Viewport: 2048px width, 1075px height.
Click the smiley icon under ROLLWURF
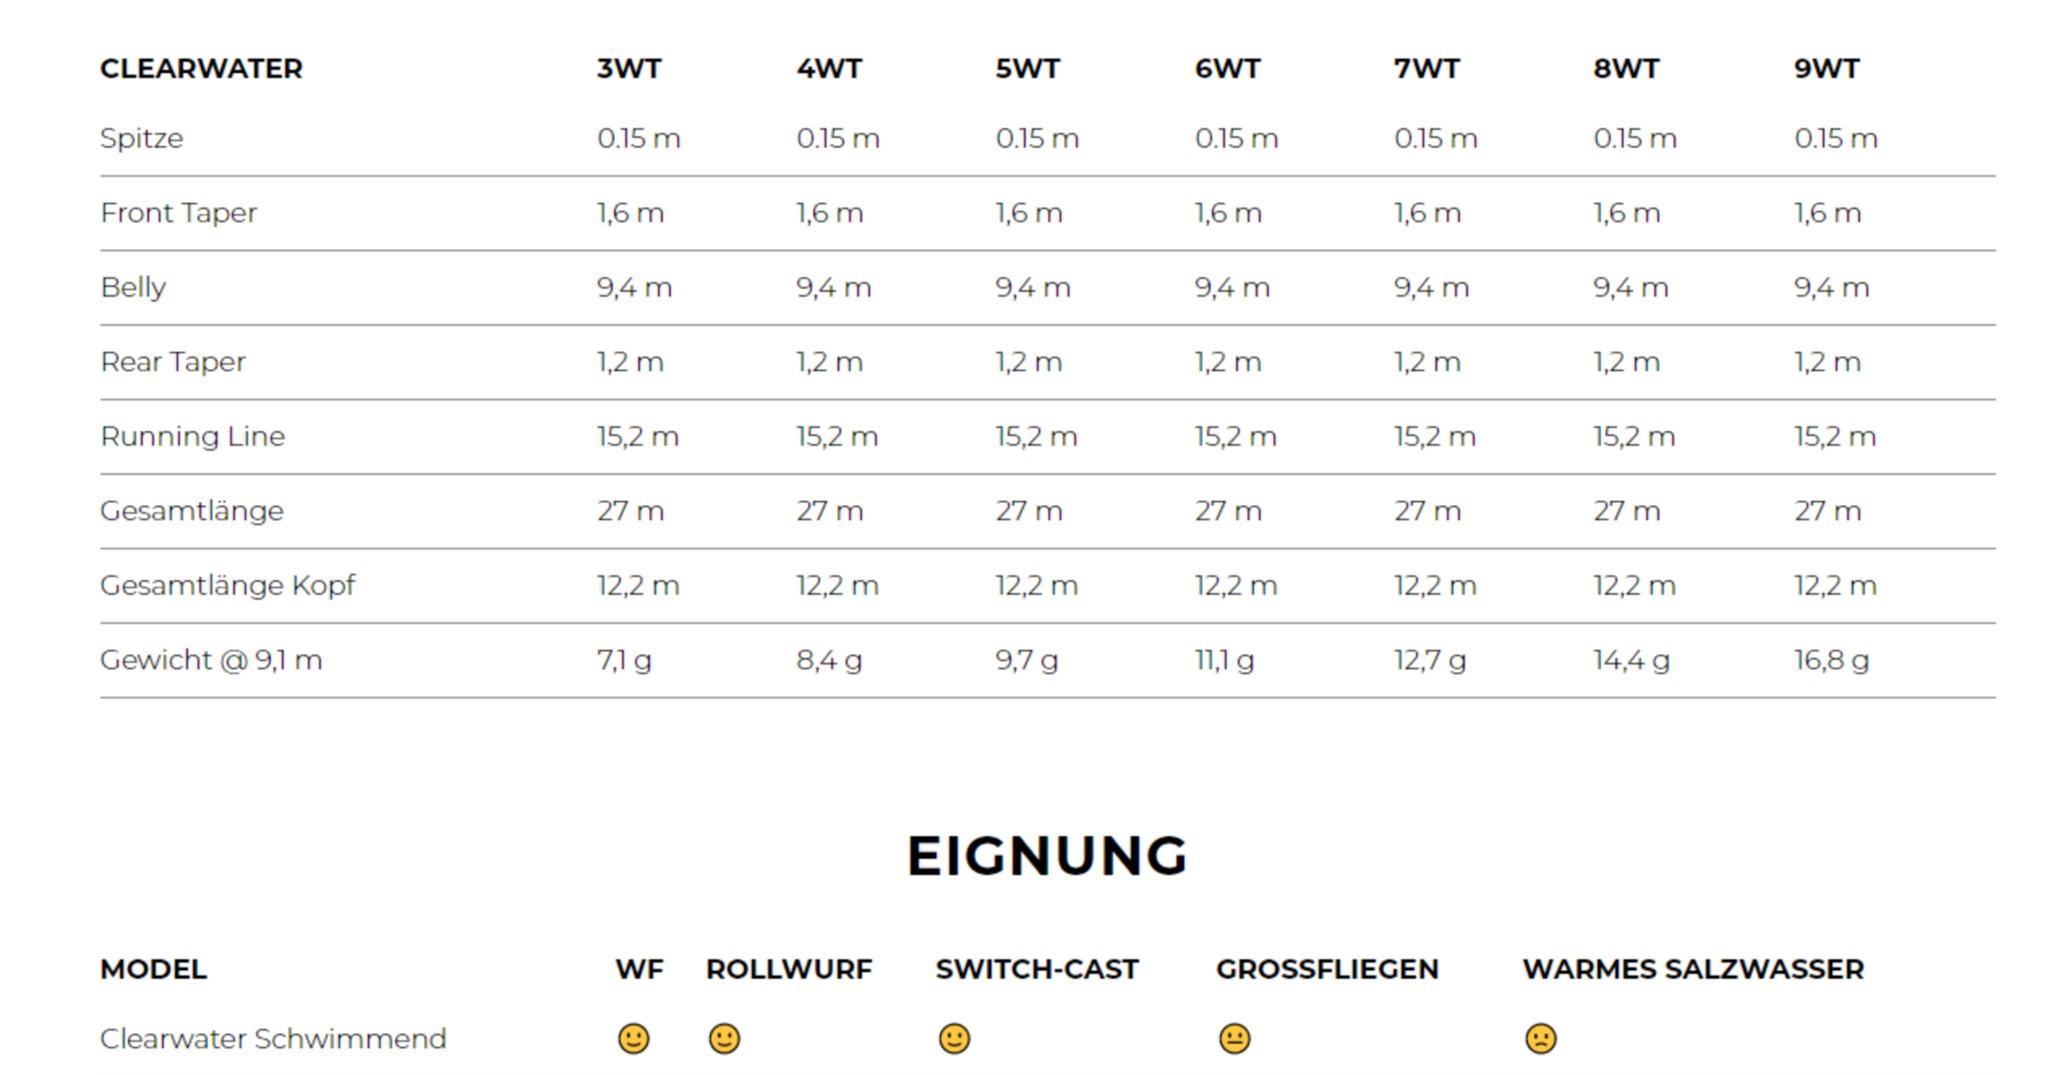point(724,1039)
